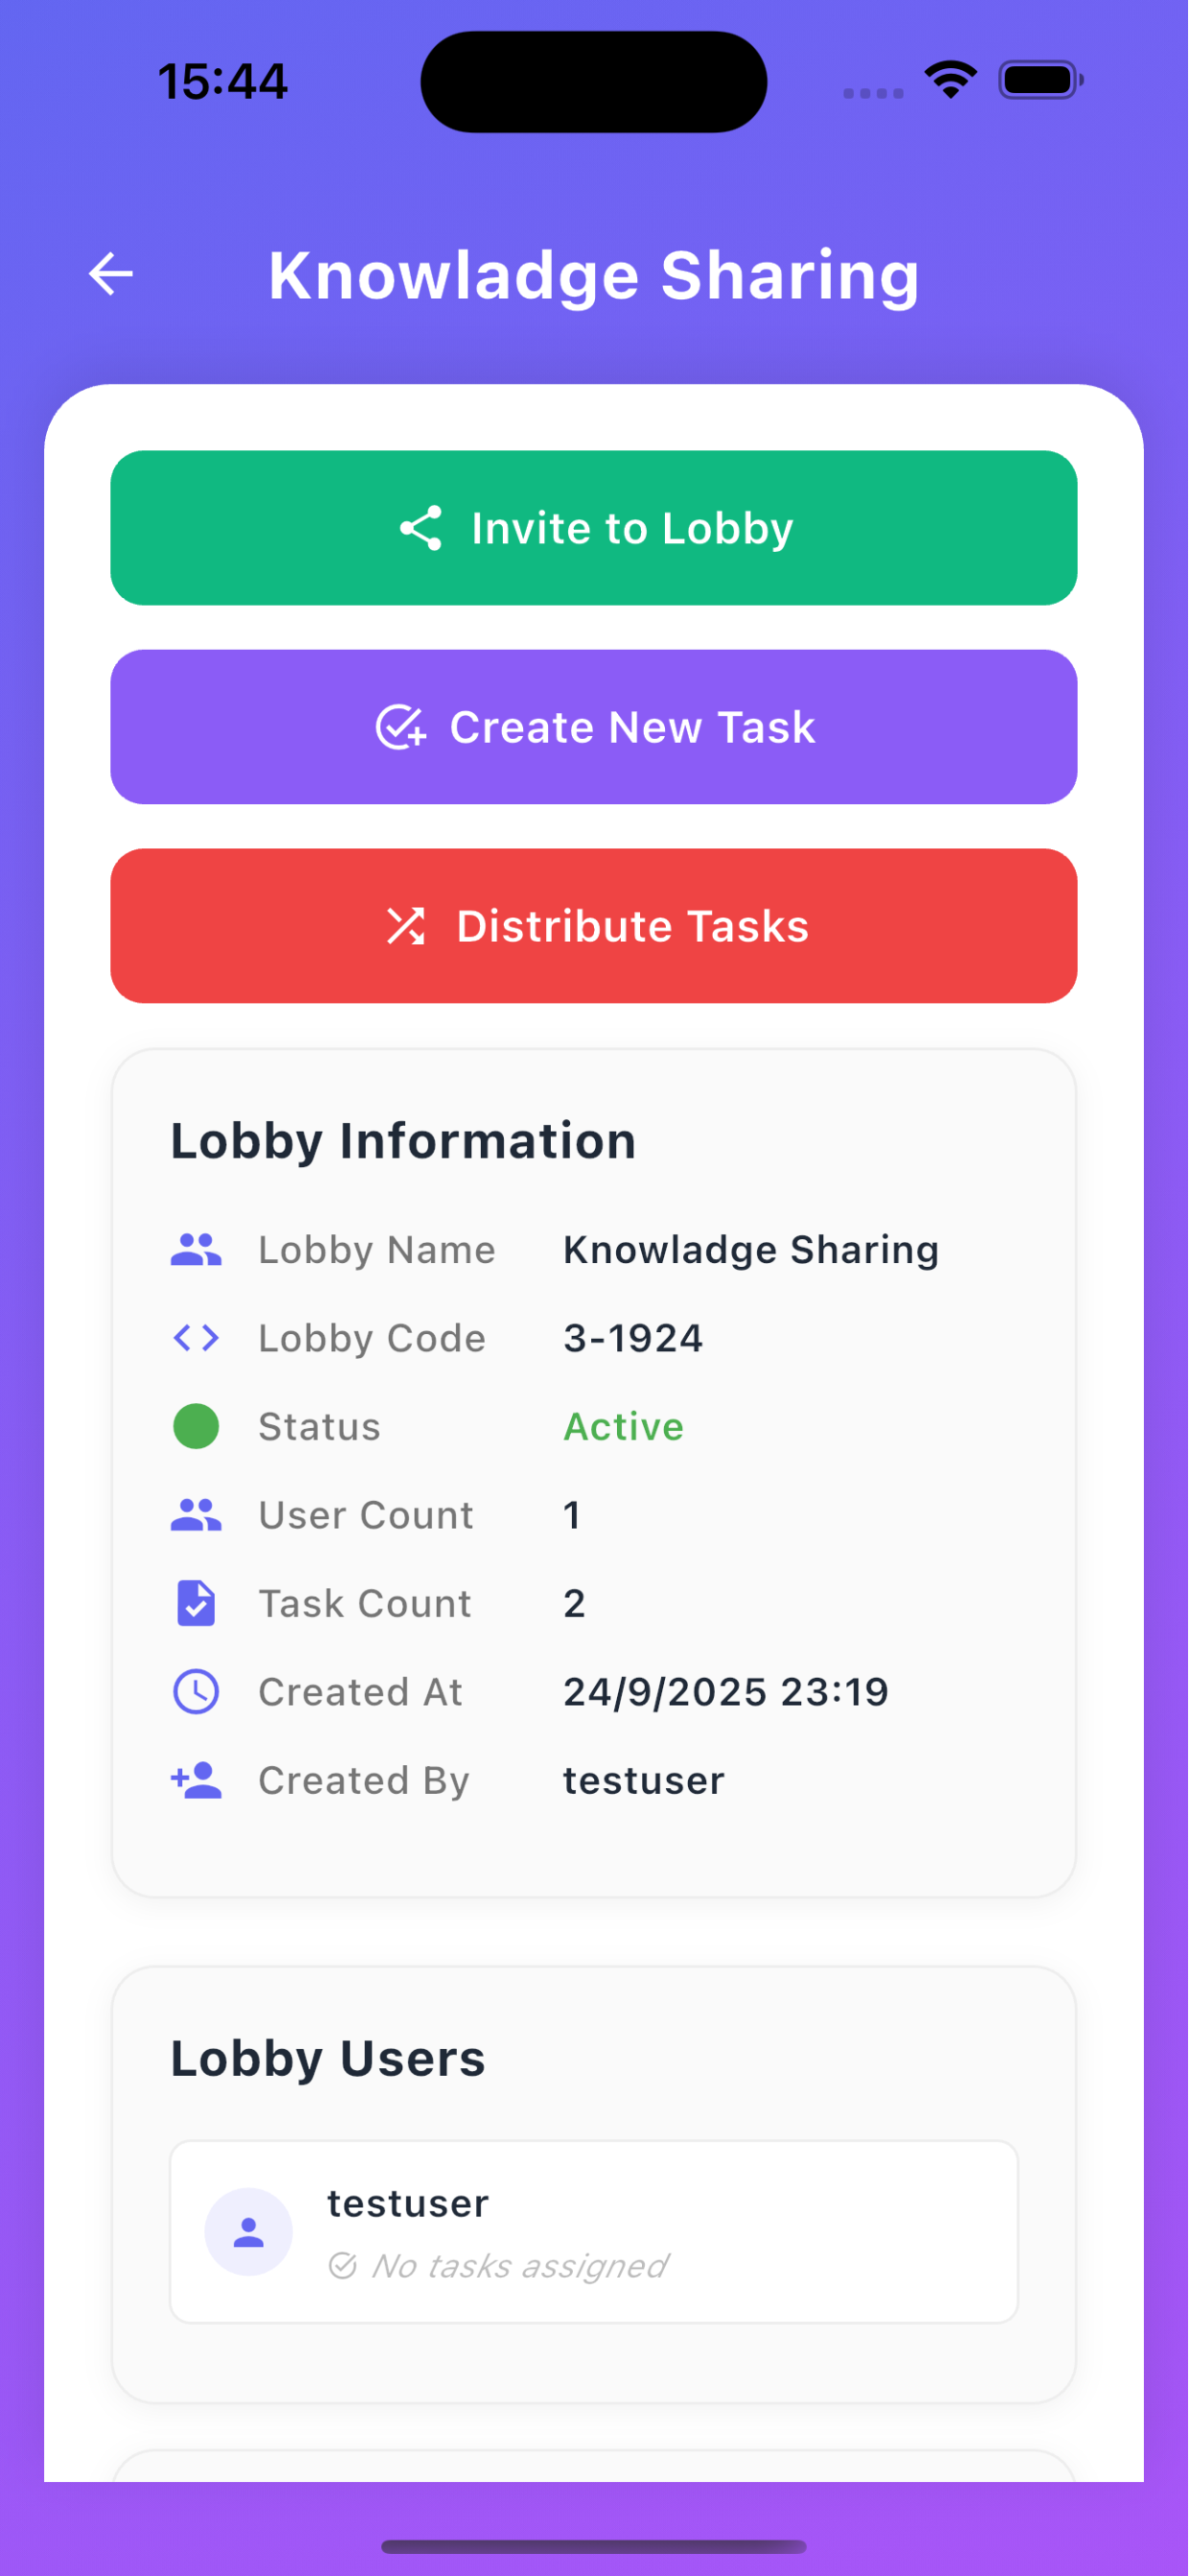
Task: Click the clock icon beside Created At
Action: pyautogui.click(x=196, y=1692)
